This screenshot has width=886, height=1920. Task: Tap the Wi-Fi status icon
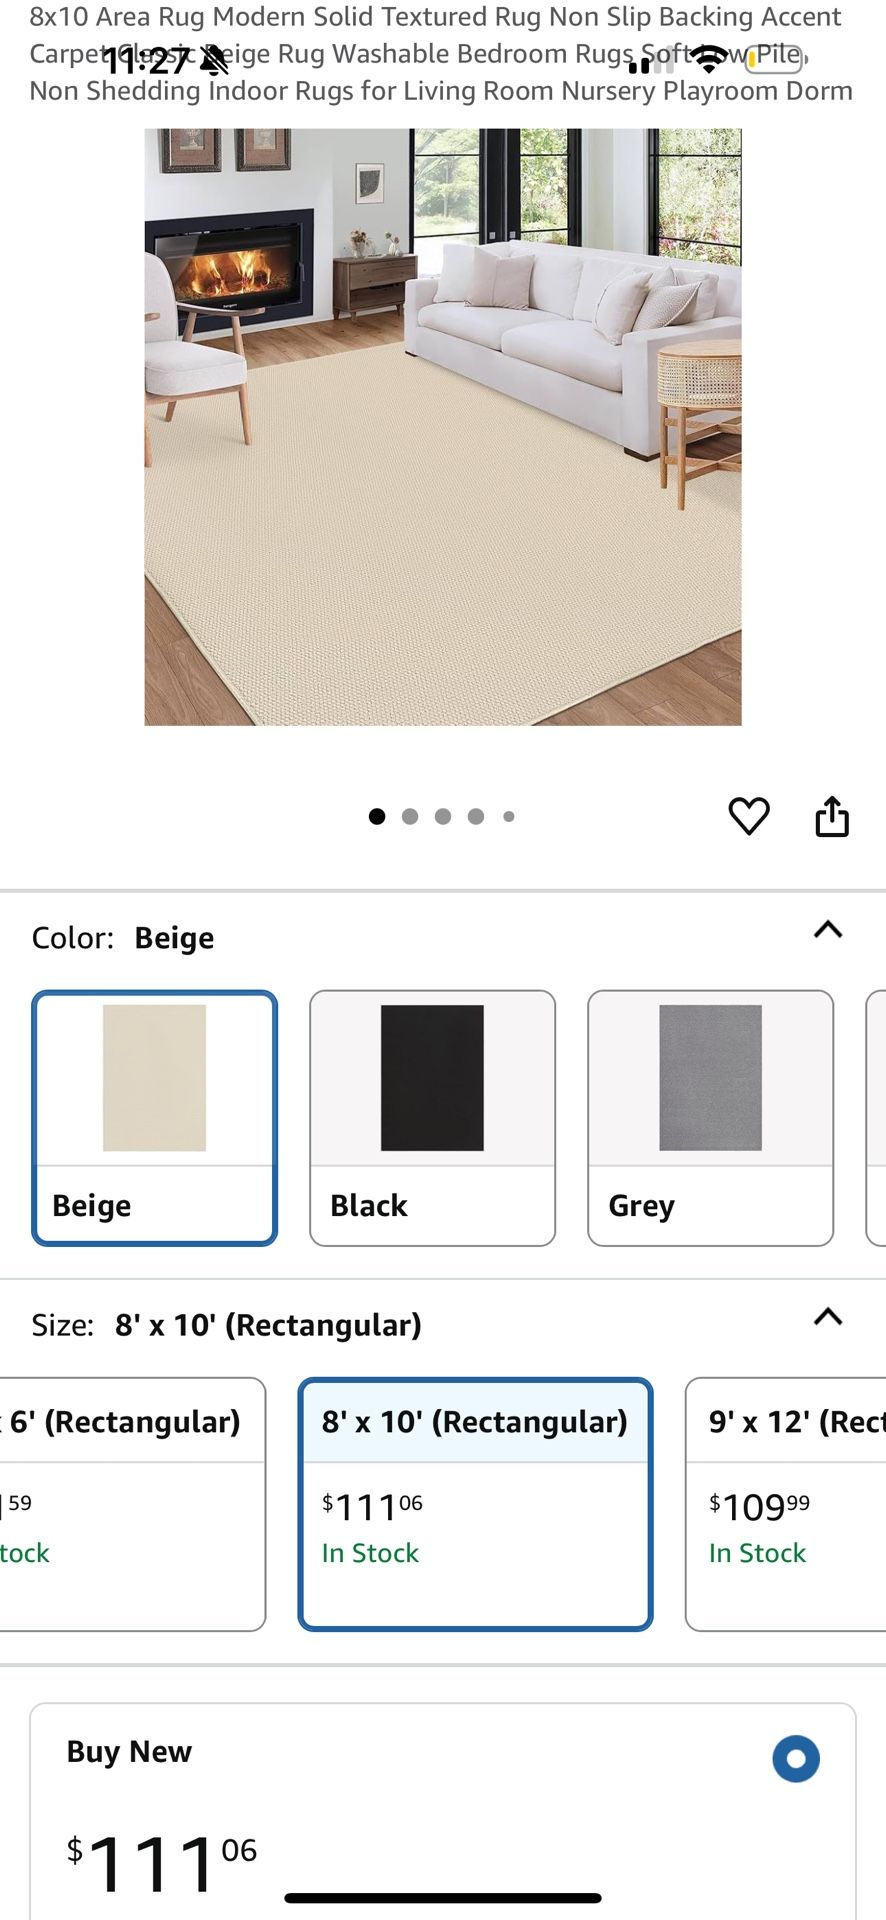(x=710, y=58)
